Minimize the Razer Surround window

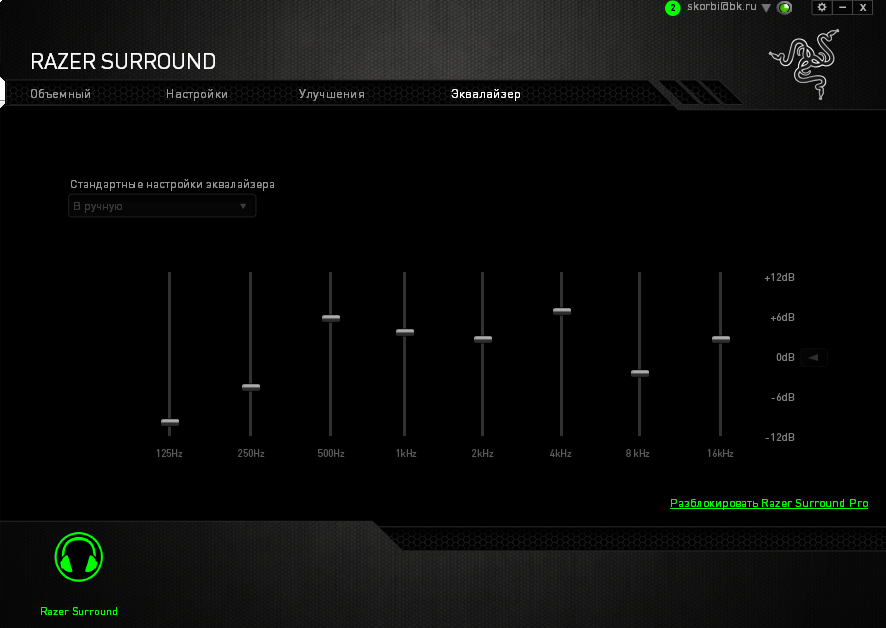coord(842,7)
